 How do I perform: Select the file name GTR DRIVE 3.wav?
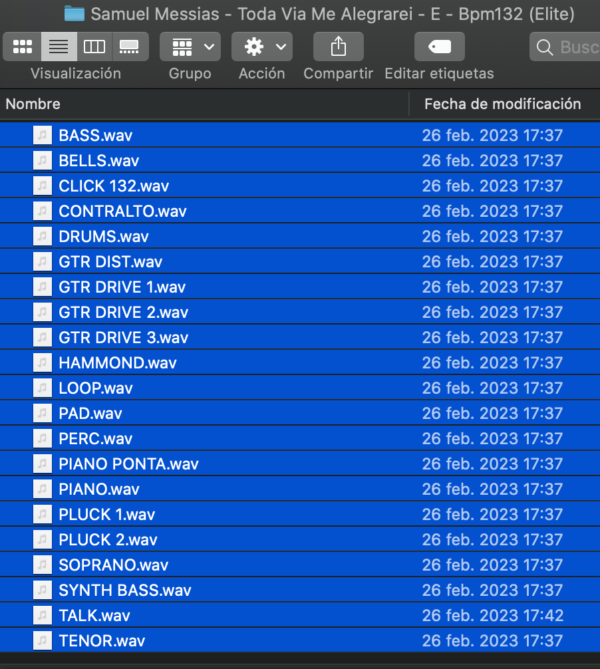click(124, 337)
